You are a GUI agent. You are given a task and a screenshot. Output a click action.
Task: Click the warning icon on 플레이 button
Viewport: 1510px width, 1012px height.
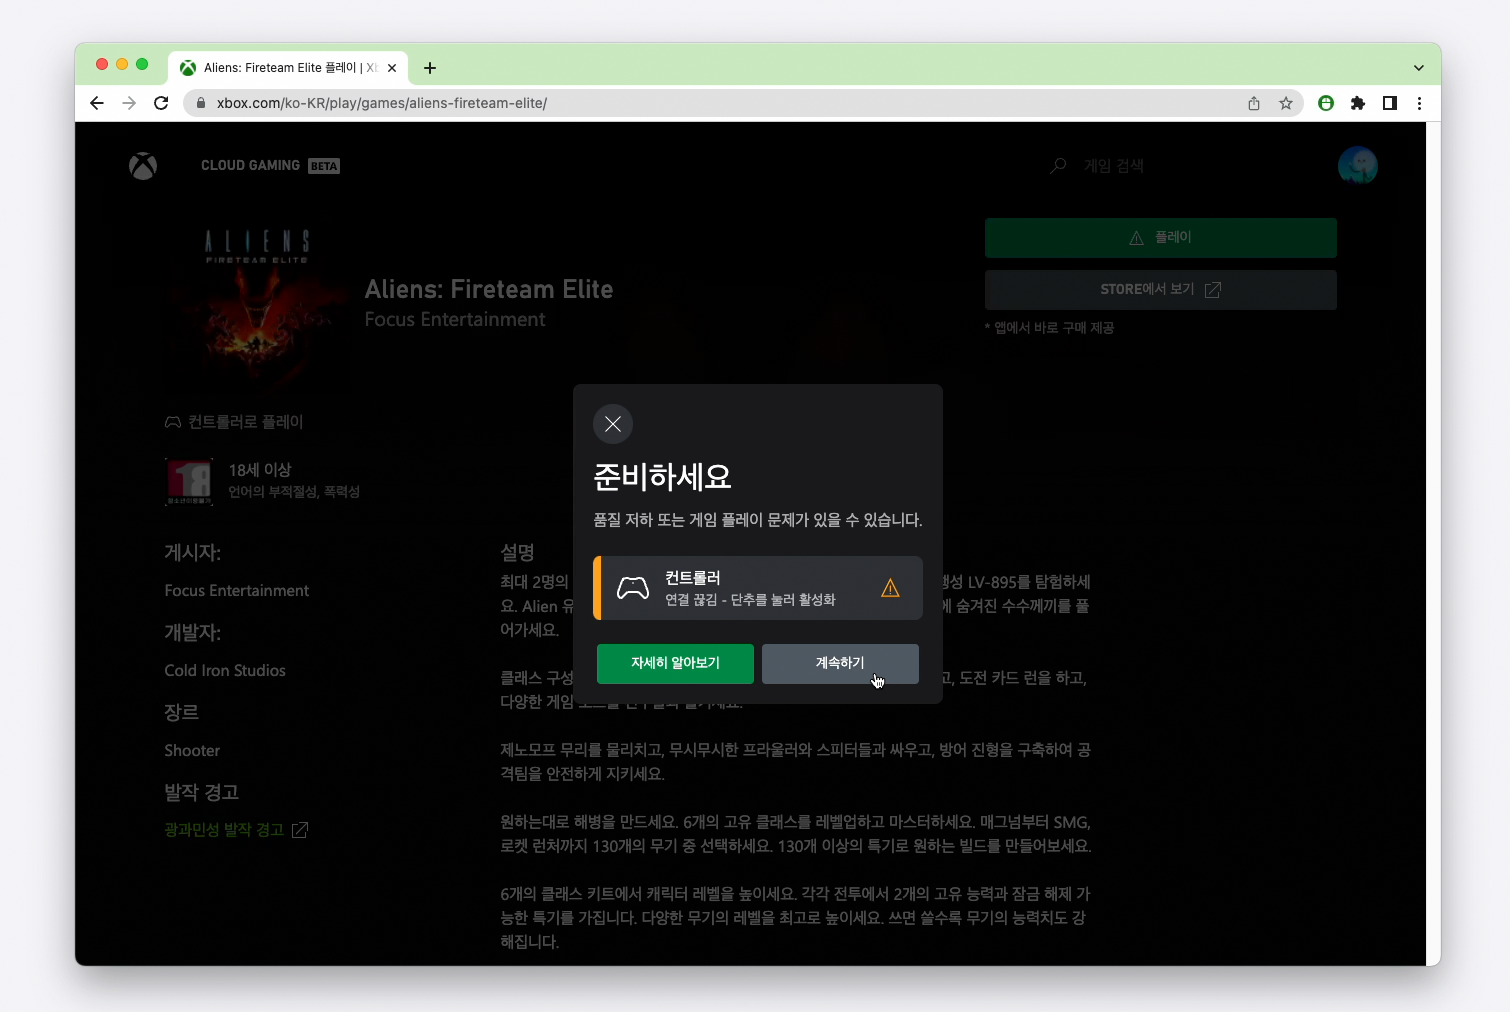1136,238
